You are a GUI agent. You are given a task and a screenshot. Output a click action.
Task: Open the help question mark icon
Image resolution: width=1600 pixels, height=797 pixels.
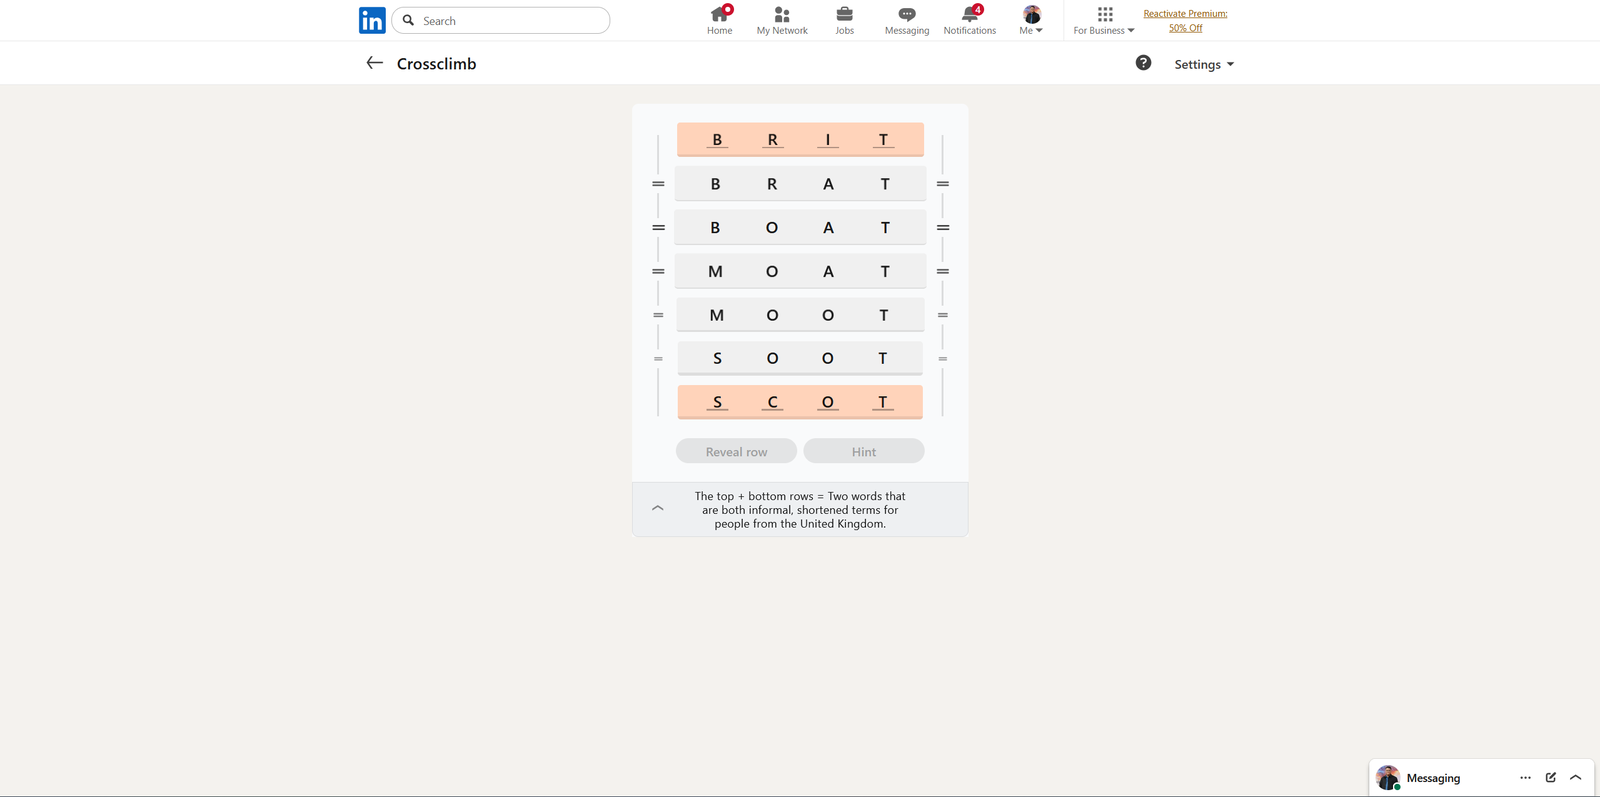point(1143,63)
